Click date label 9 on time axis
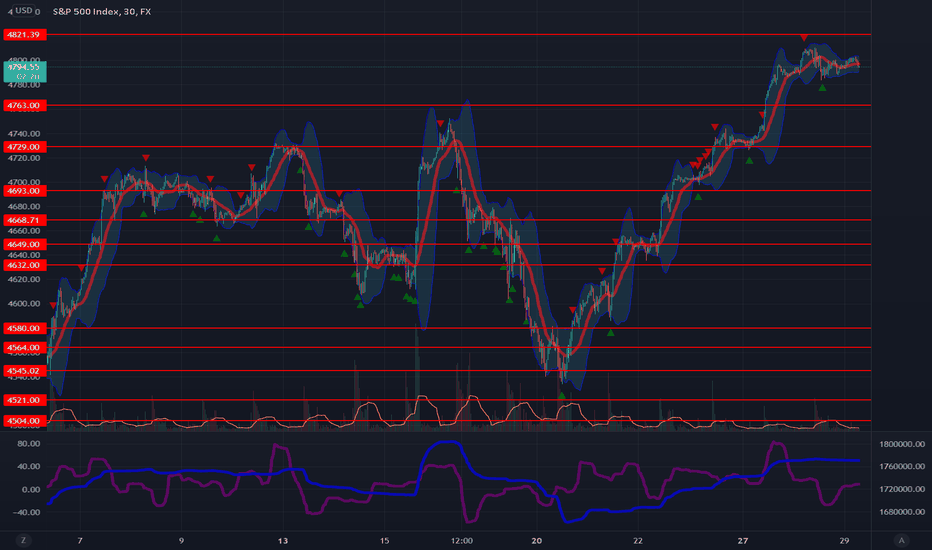Image resolution: width=932 pixels, height=550 pixels. pyautogui.click(x=181, y=540)
